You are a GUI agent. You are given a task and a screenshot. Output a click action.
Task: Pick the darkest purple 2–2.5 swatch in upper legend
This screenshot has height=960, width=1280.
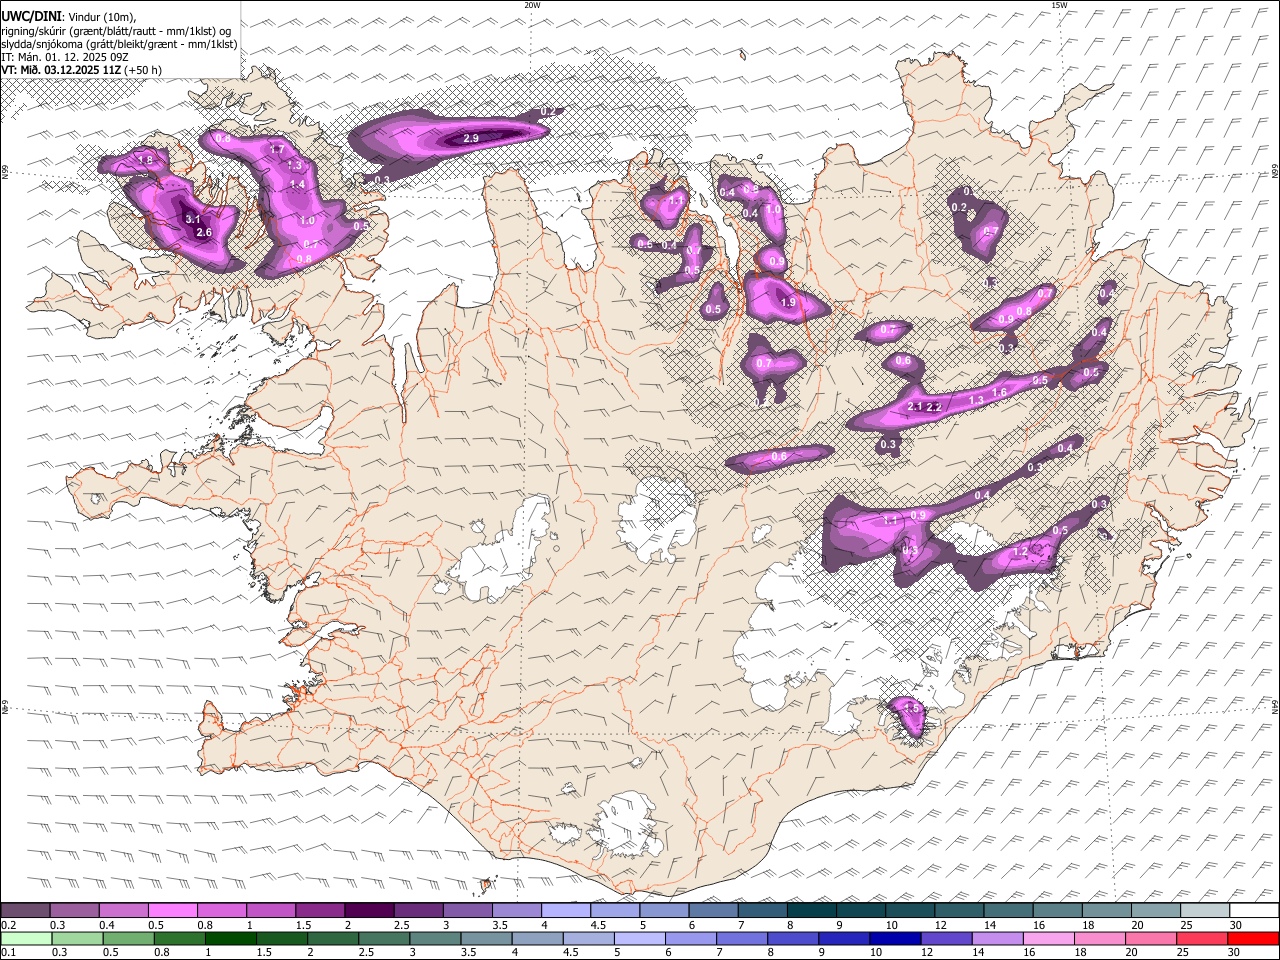pyautogui.click(x=369, y=911)
